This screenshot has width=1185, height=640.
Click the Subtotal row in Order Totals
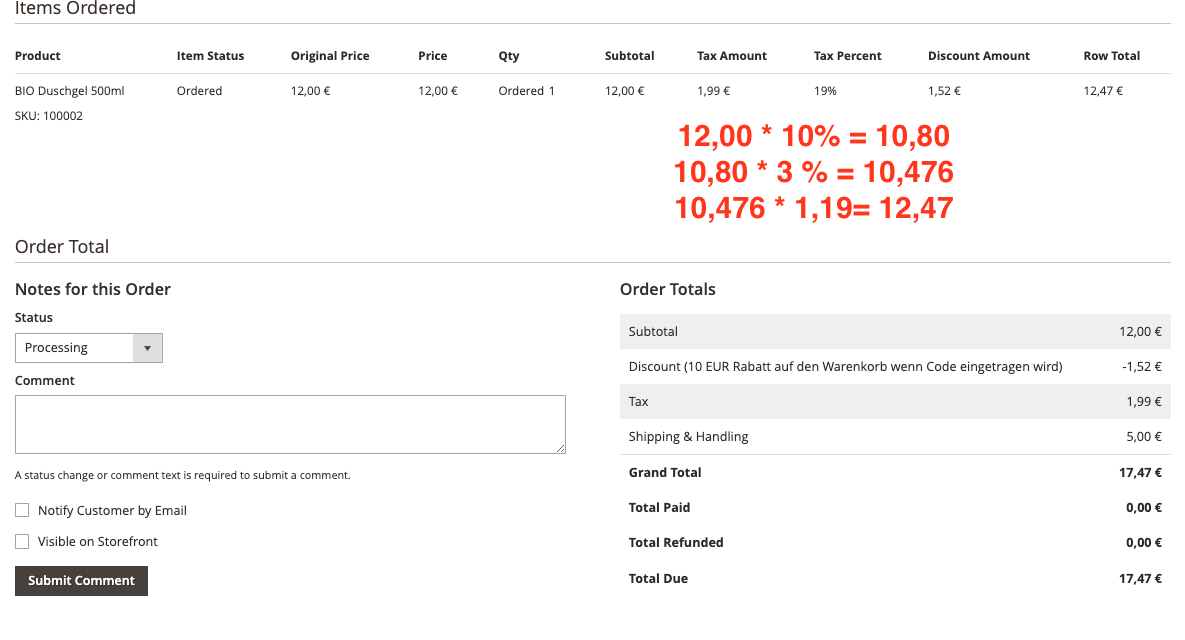tap(654, 331)
